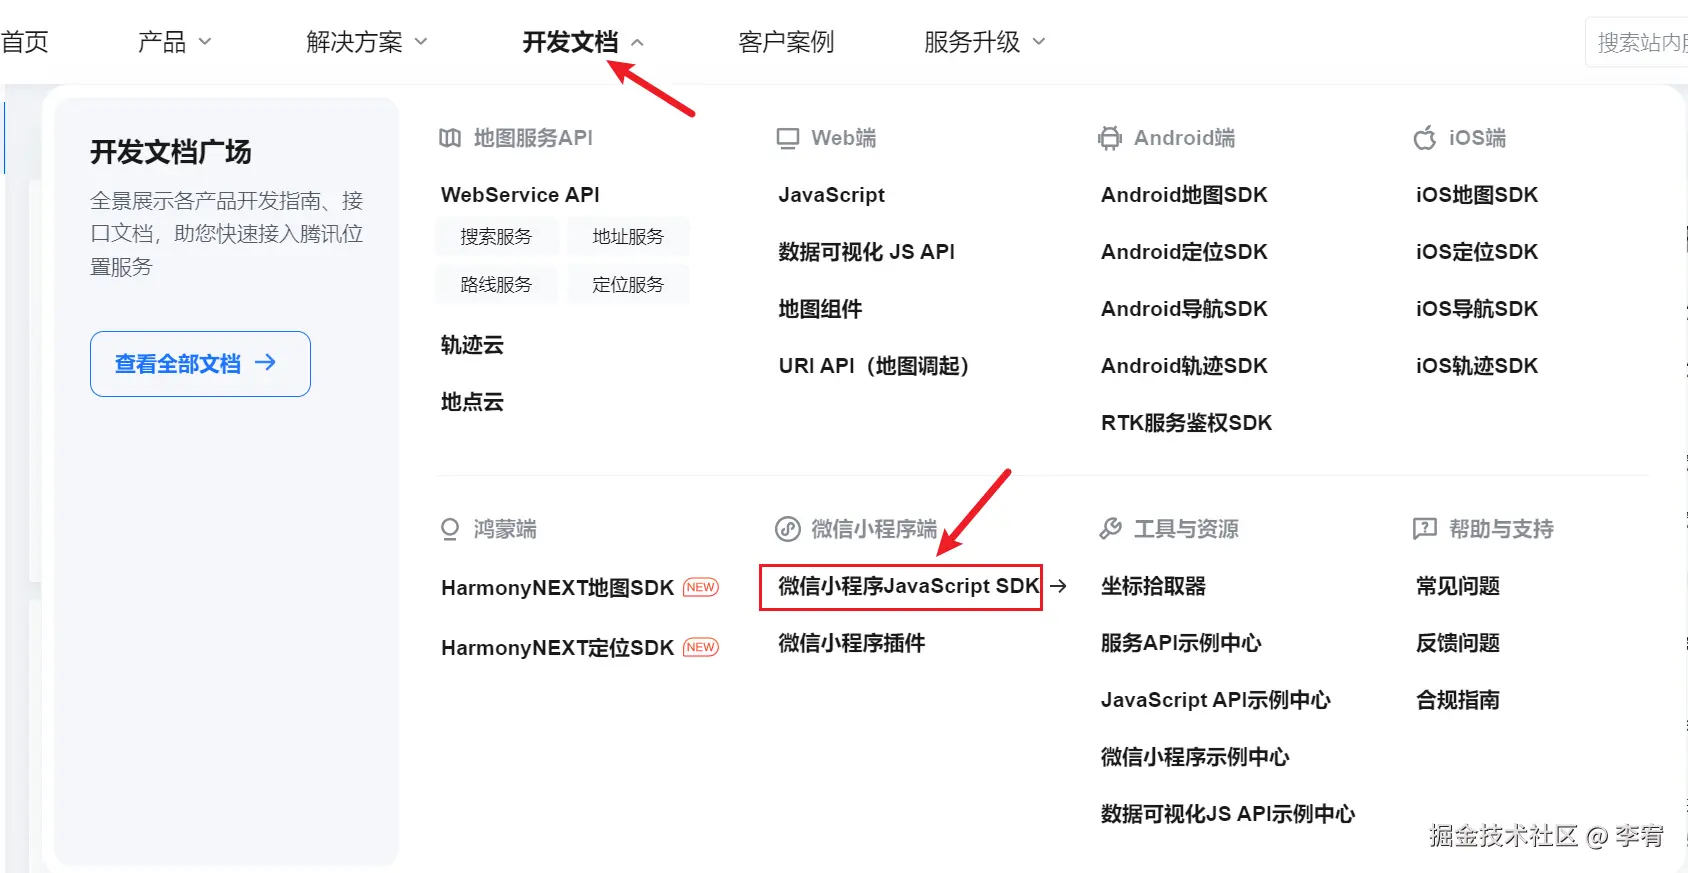The image size is (1688, 873).
Task: Click the 鸿蒙端 section icon
Action: 450,529
